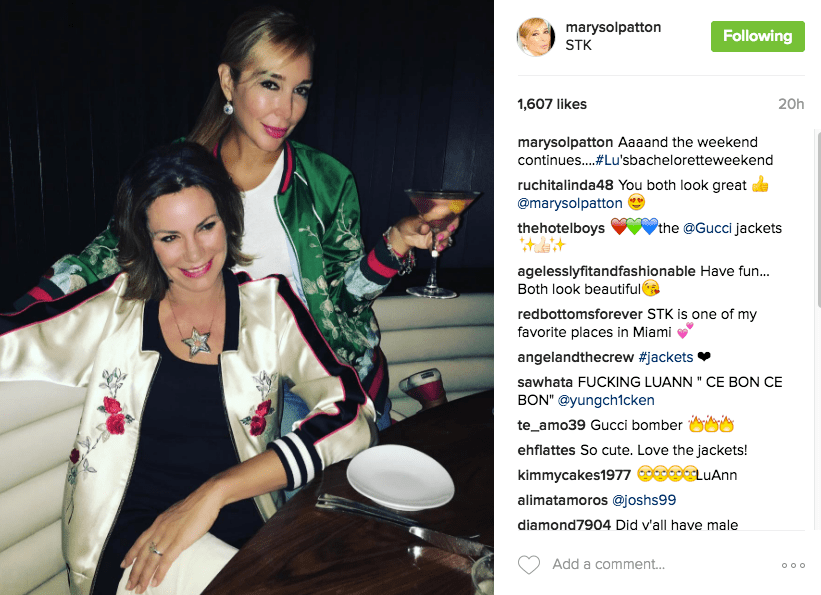Viewport: 821px width, 595px height.
Task: Open the marysolpatton profile avatar
Action: (x=536, y=36)
